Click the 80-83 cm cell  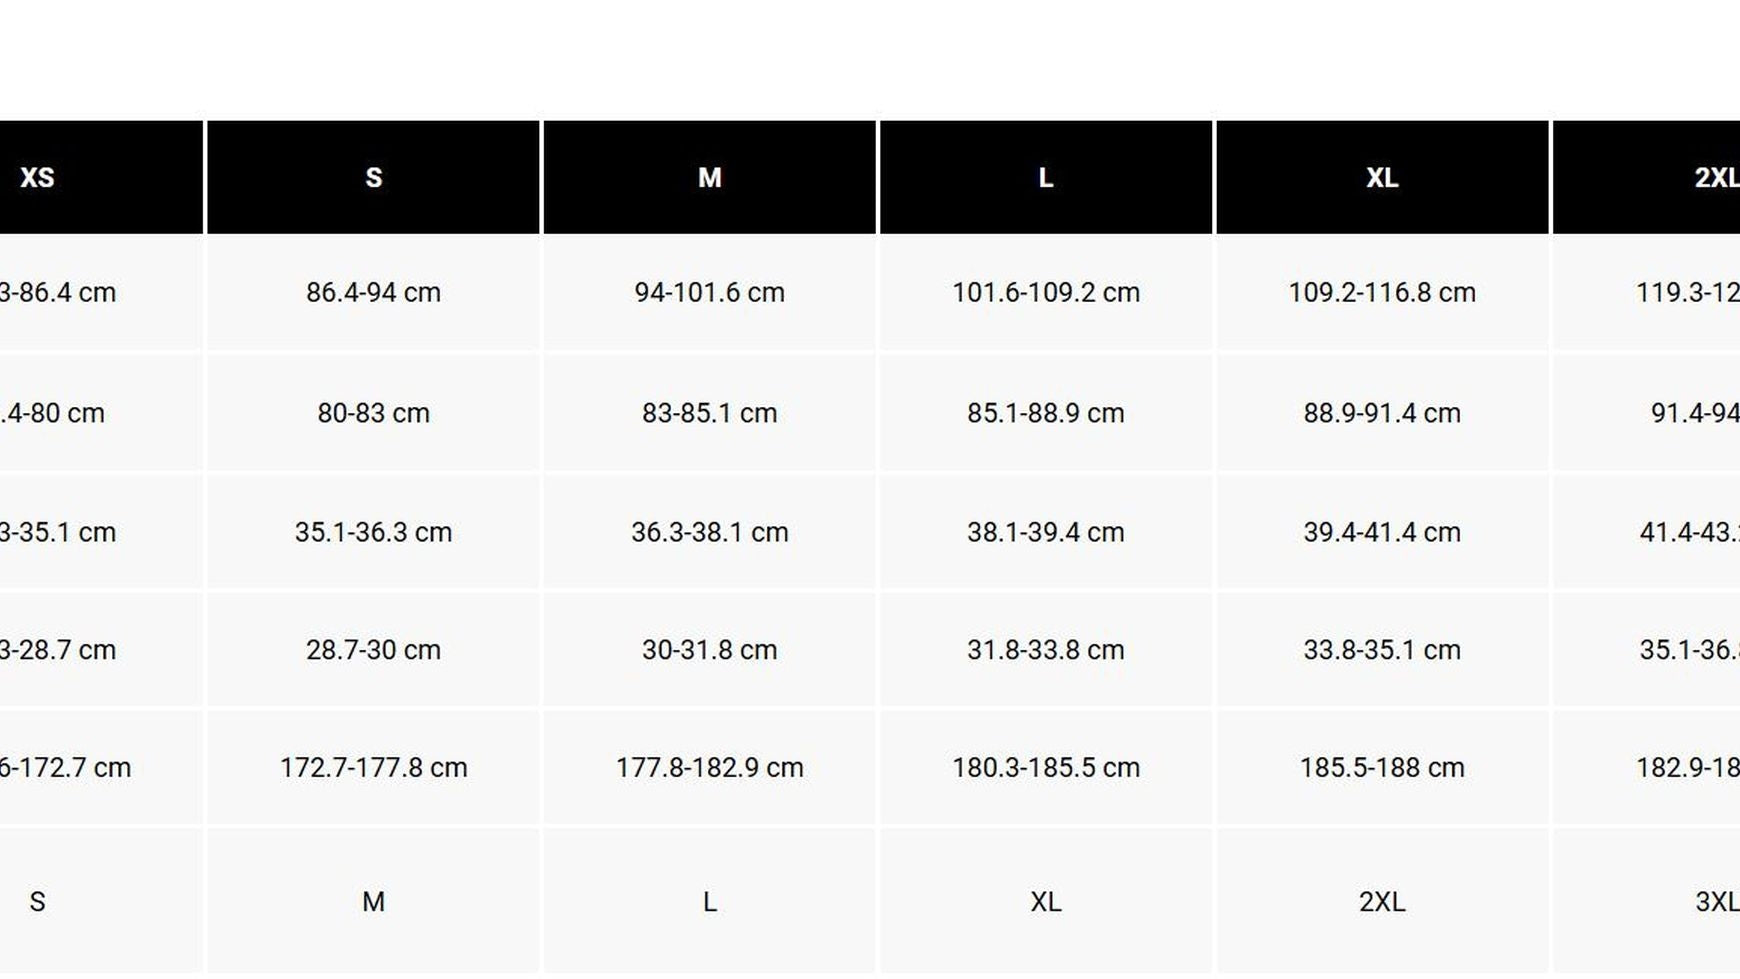(373, 413)
